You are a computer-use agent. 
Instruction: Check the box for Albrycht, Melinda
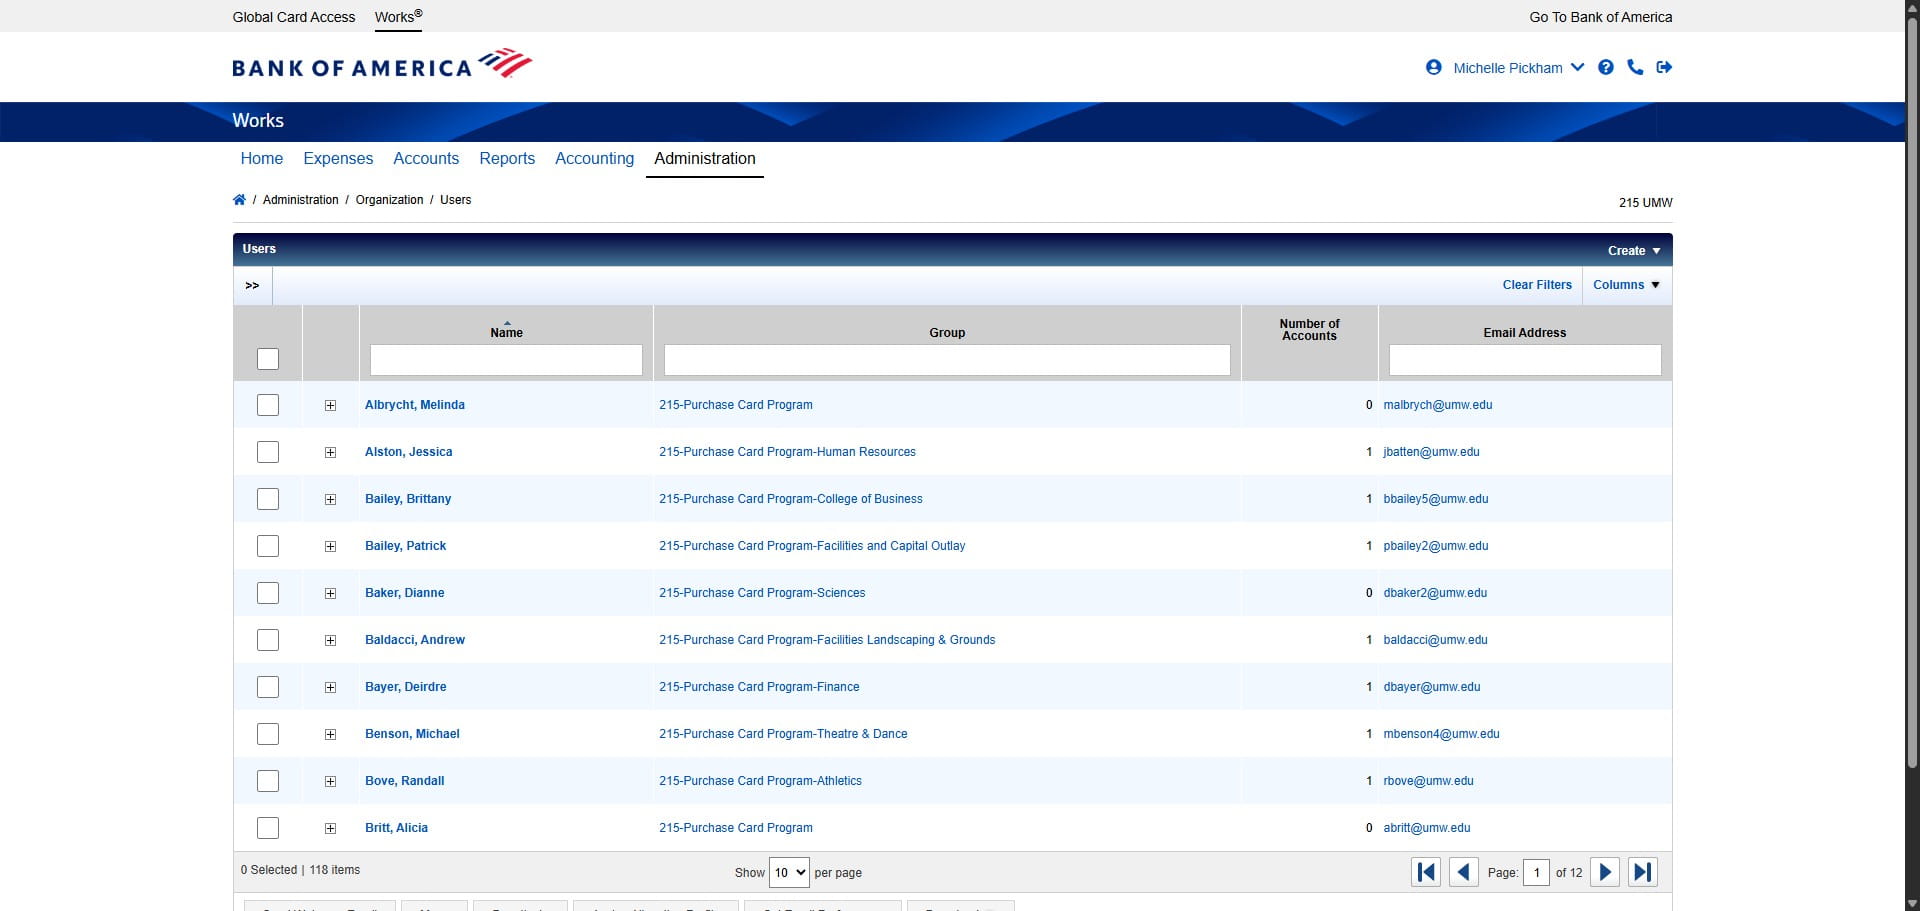[268, 405]
